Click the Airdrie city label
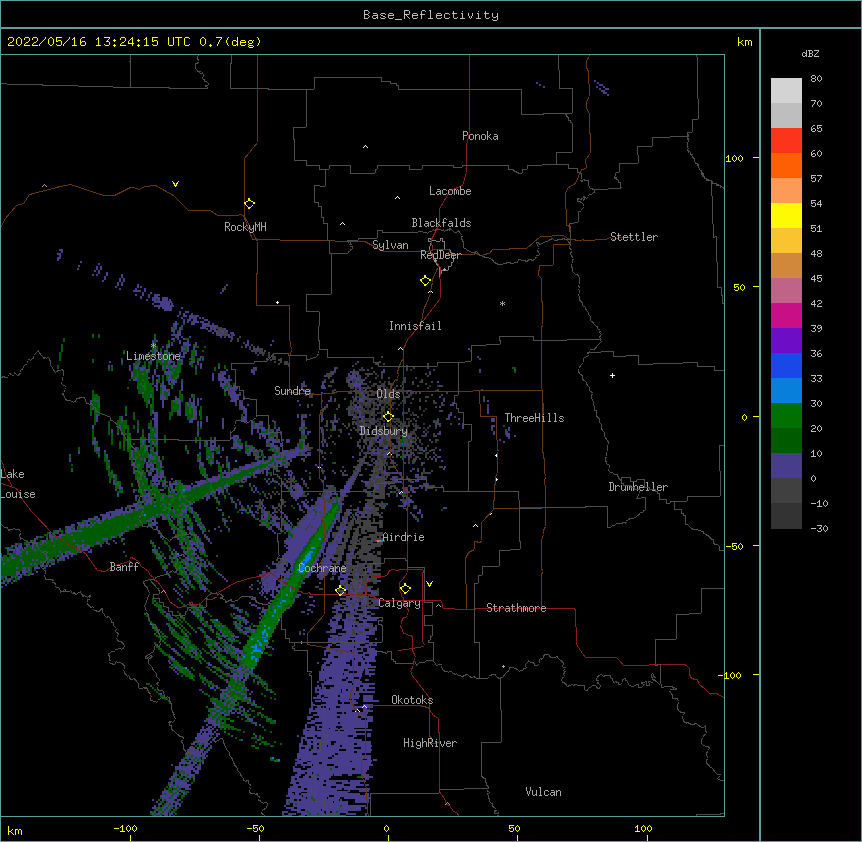The image size is (862, 842). click(404, 537)
